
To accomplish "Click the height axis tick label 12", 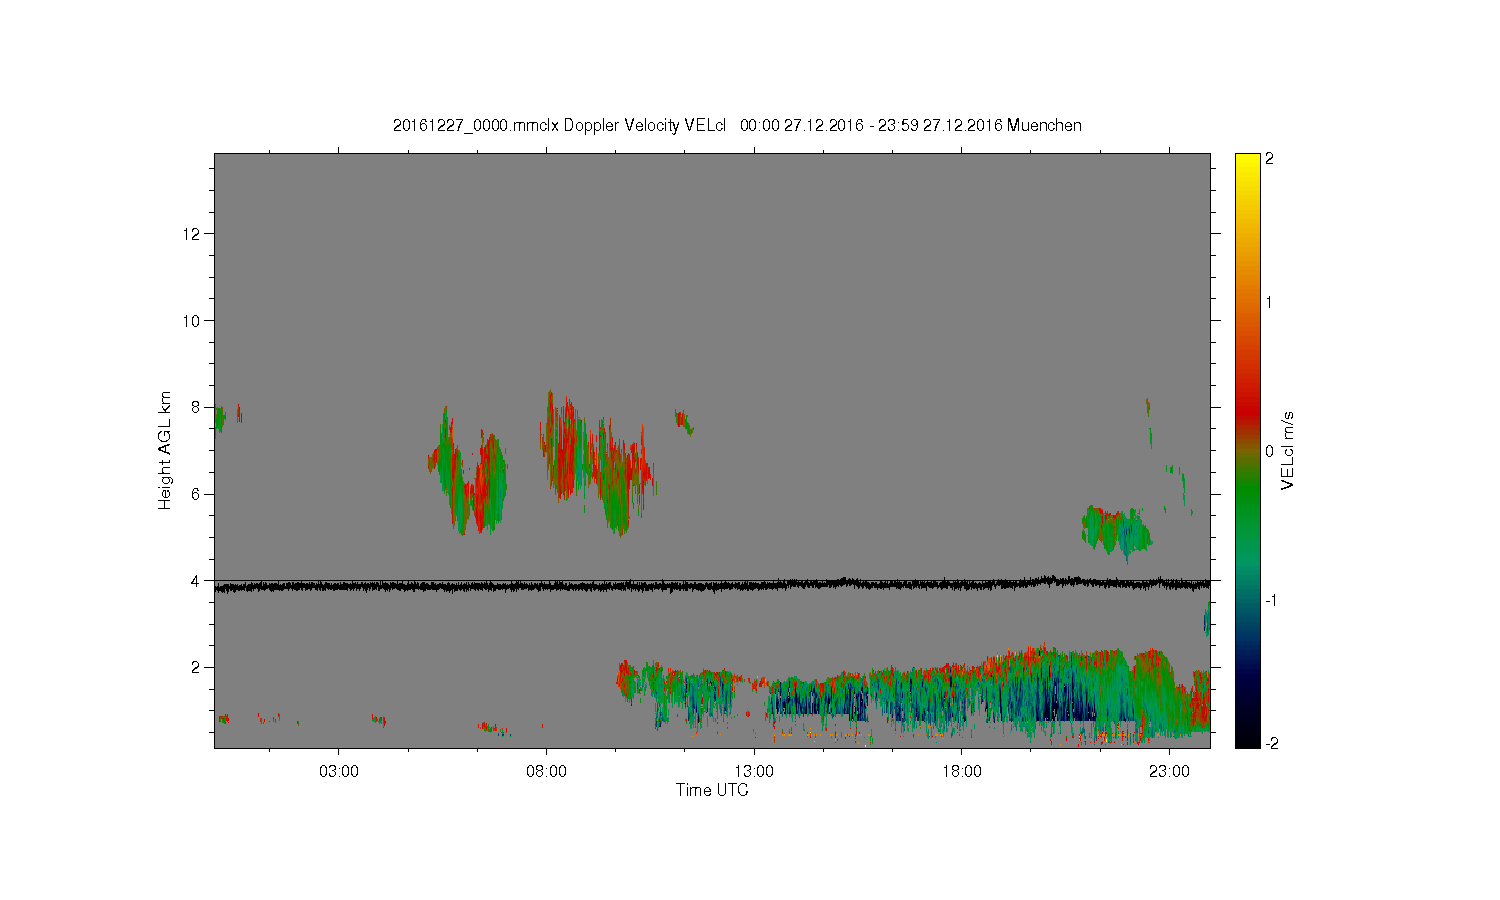I will 192,234.
